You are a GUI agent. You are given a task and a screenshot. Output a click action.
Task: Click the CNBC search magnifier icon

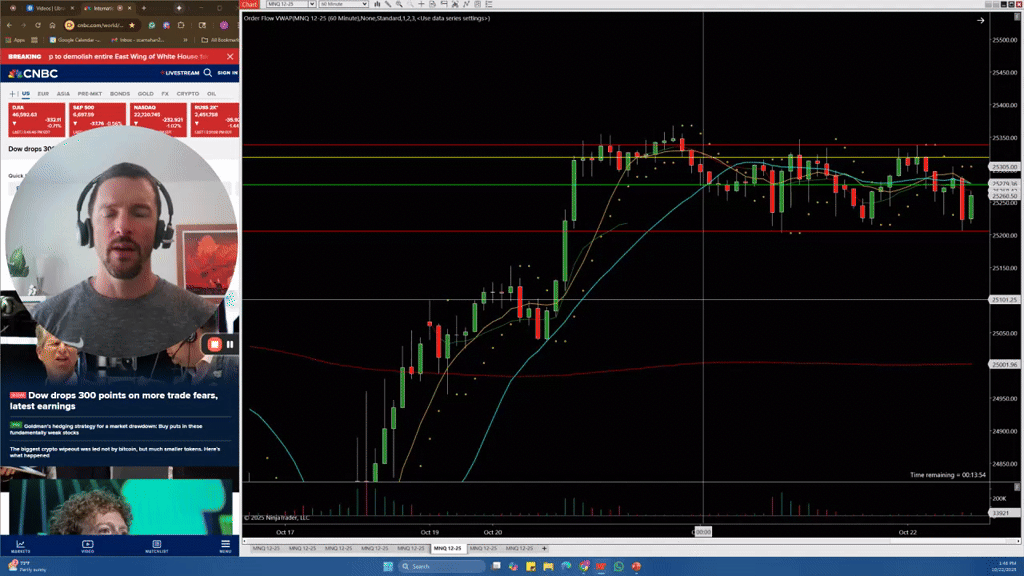point(208,72)
